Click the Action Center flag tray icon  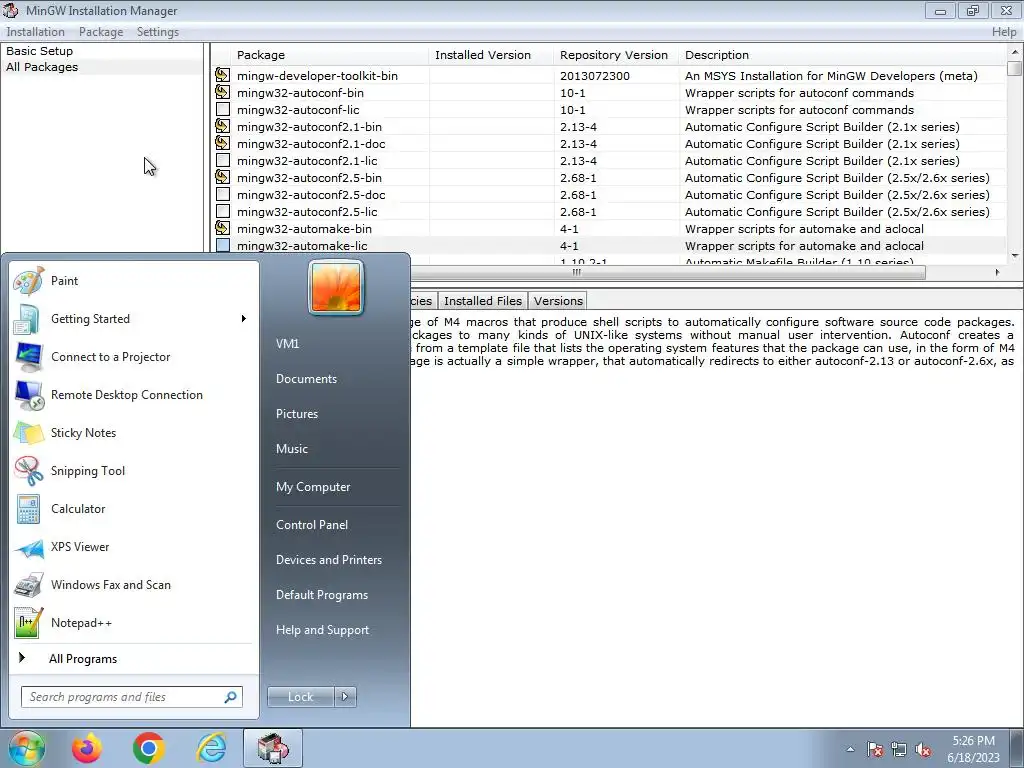(x=875, y=750)
